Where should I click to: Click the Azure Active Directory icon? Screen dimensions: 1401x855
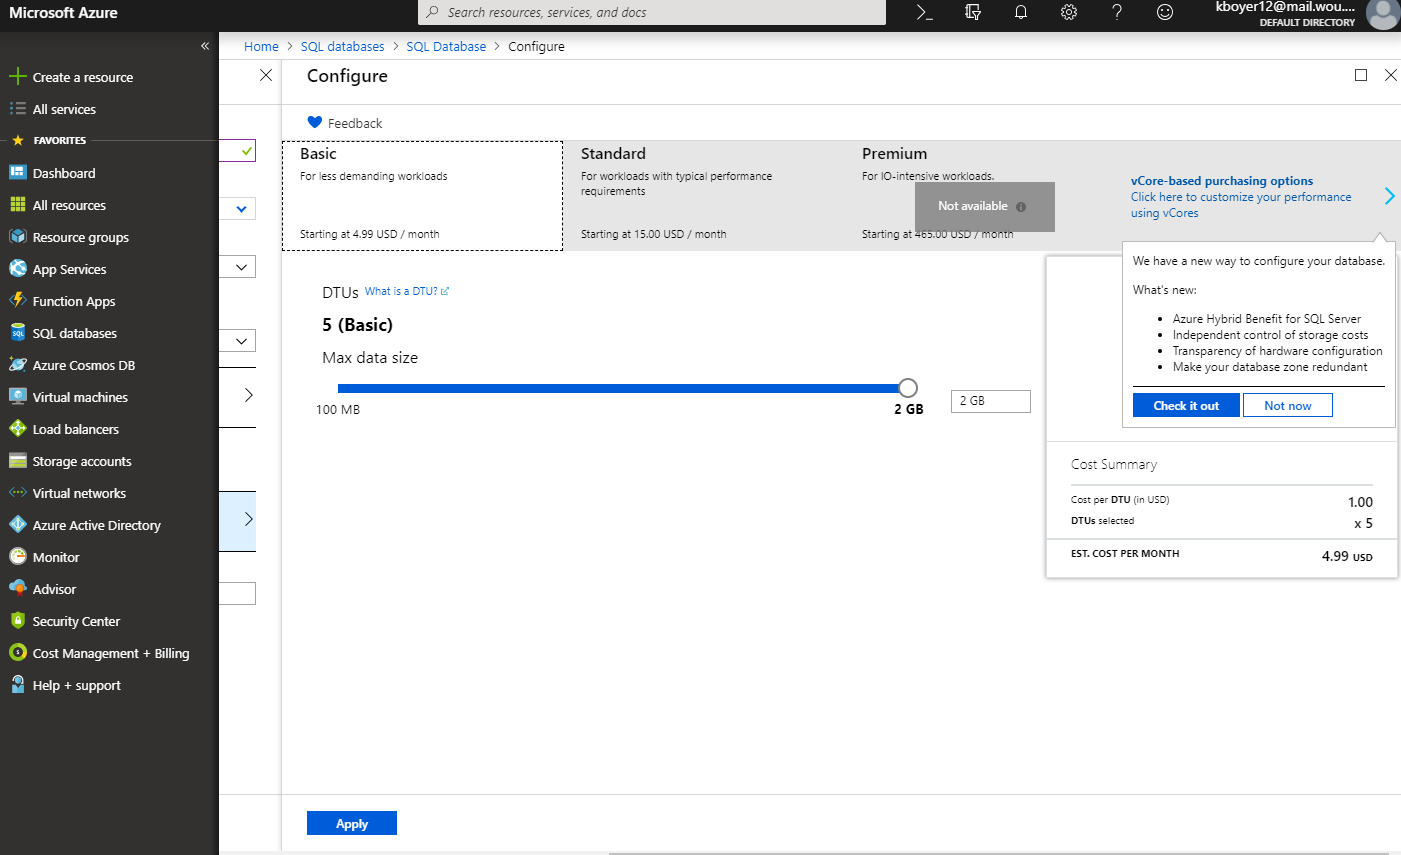(x=17, y=525)
